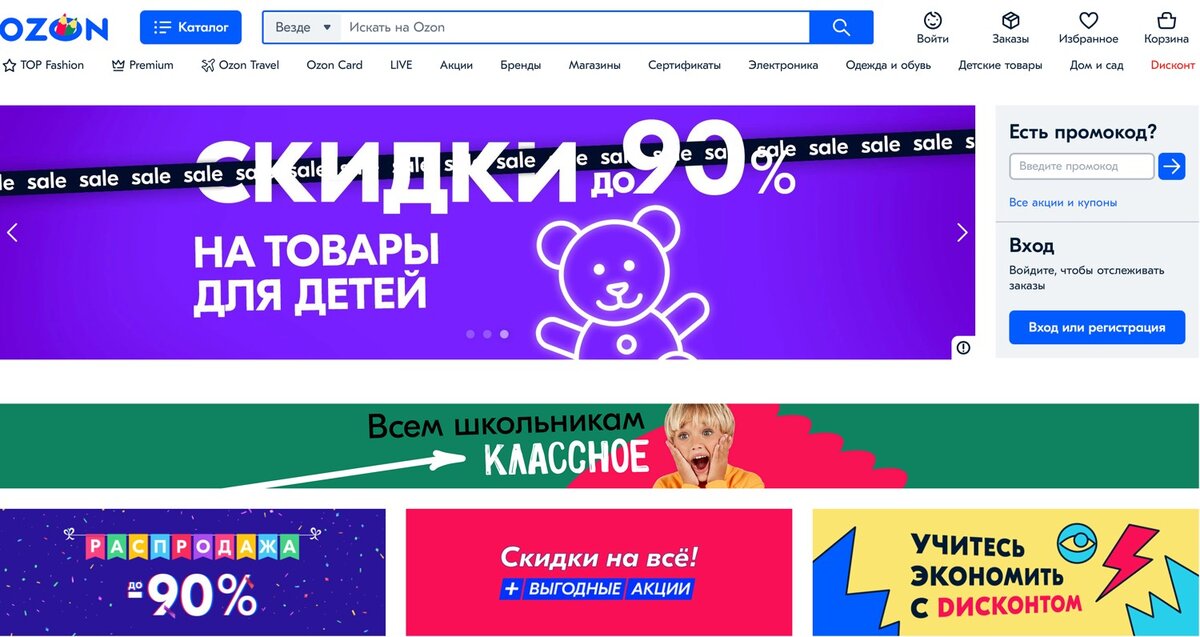Open Все акции и купоны link
This screenshot has width=1200, height=637.
(1063, 202)
